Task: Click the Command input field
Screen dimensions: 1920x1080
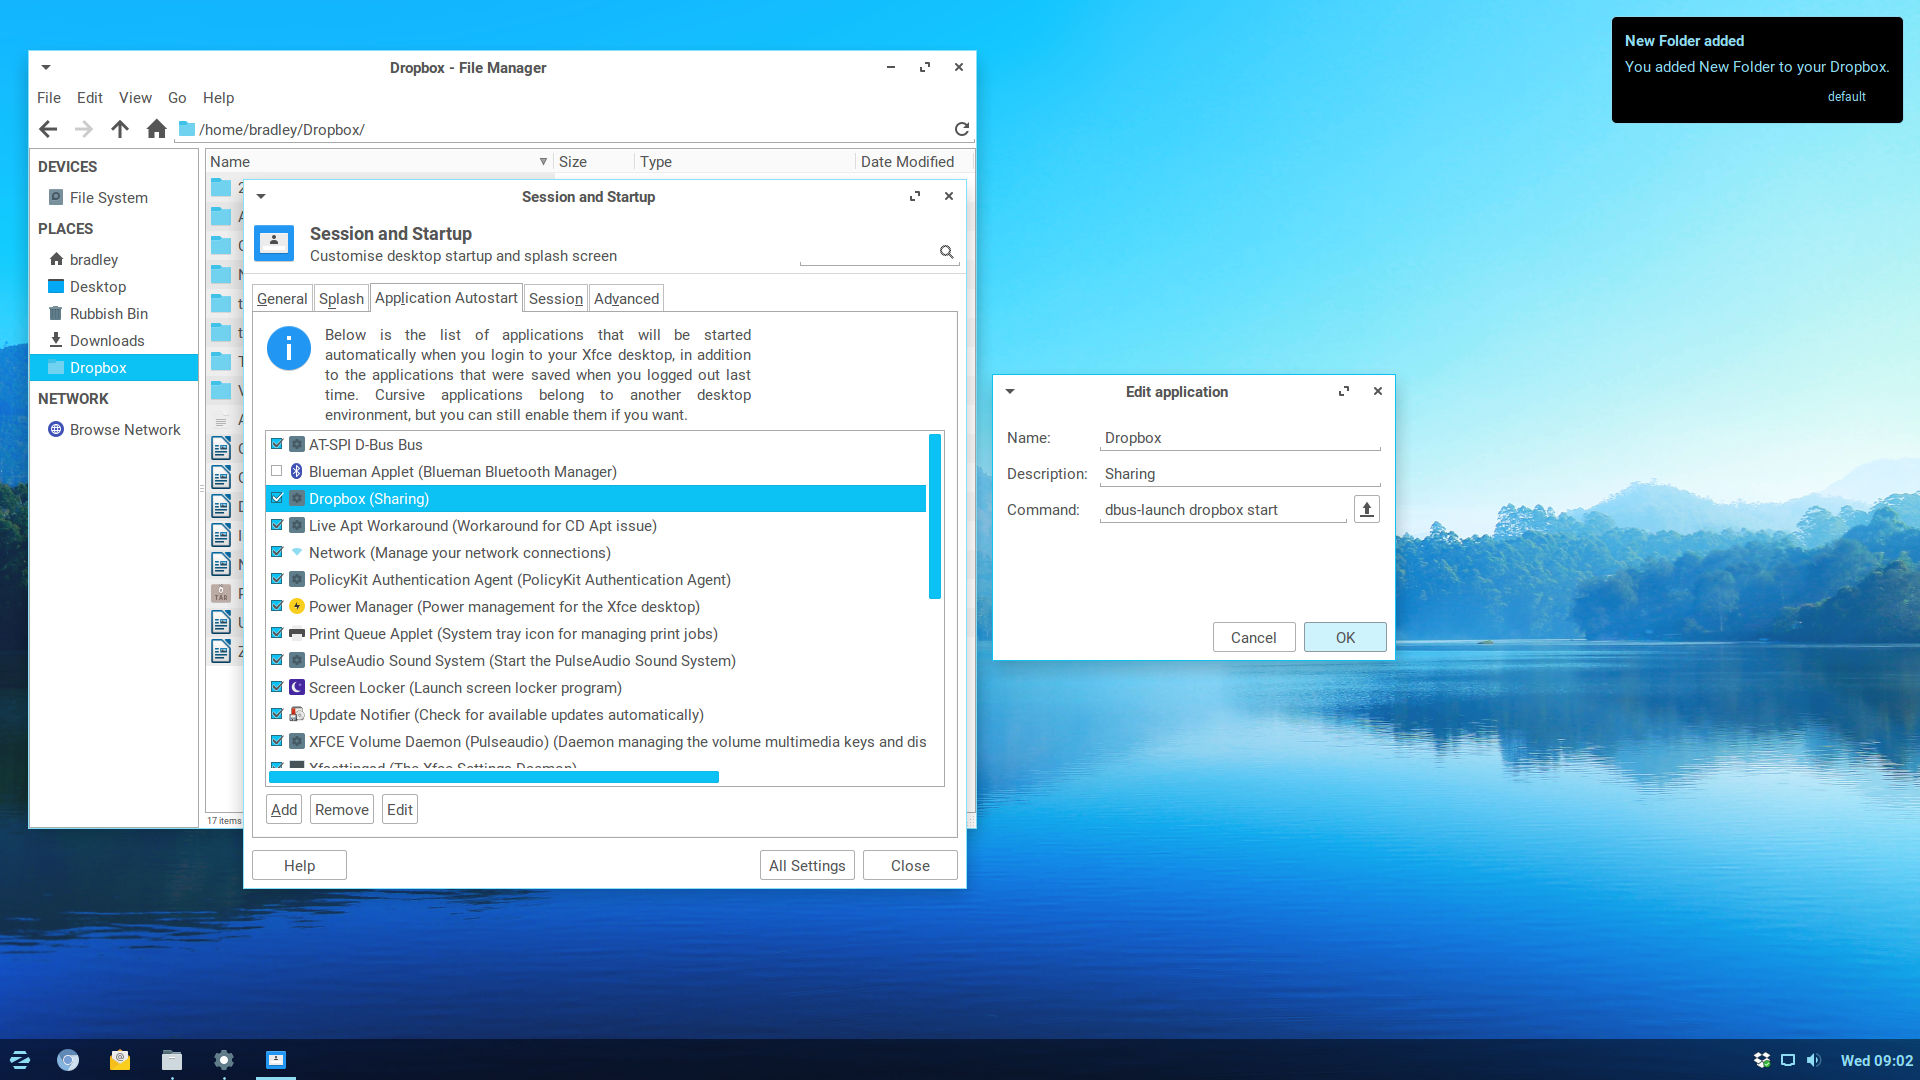Action: (1223, 510)
